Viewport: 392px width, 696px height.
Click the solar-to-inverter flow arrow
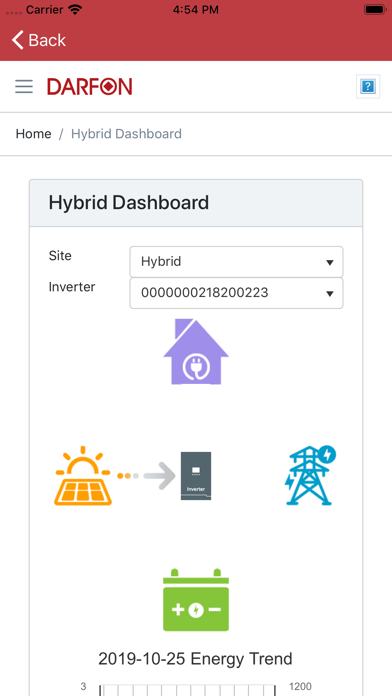point(147,476)
